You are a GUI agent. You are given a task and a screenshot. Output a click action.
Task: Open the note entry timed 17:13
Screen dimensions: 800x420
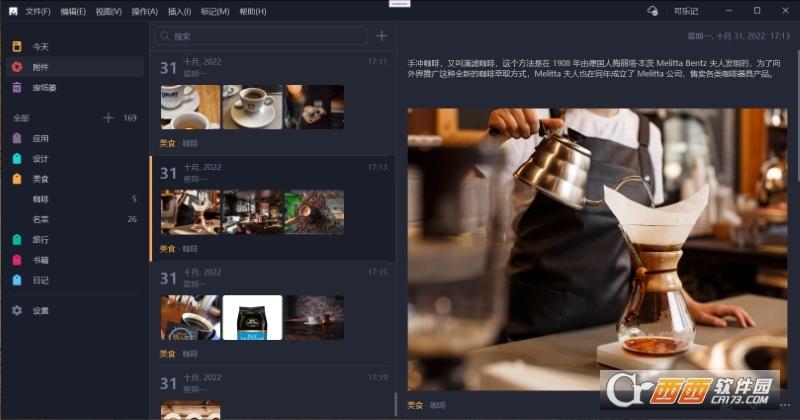click(272, 209)
